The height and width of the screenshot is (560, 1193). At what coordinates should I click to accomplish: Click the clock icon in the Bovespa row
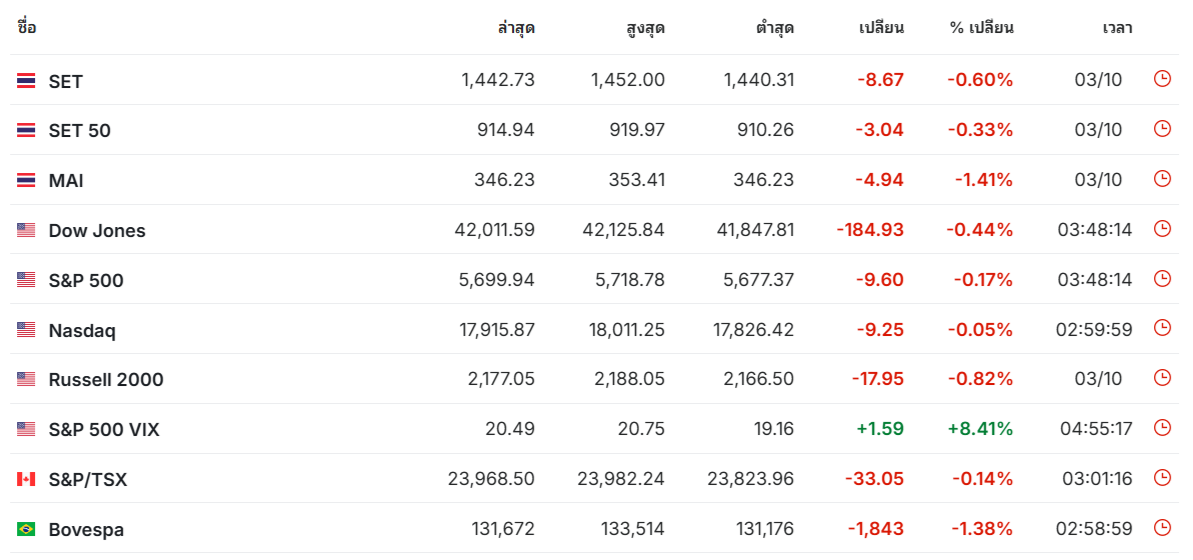click(x=1162, y=527)
